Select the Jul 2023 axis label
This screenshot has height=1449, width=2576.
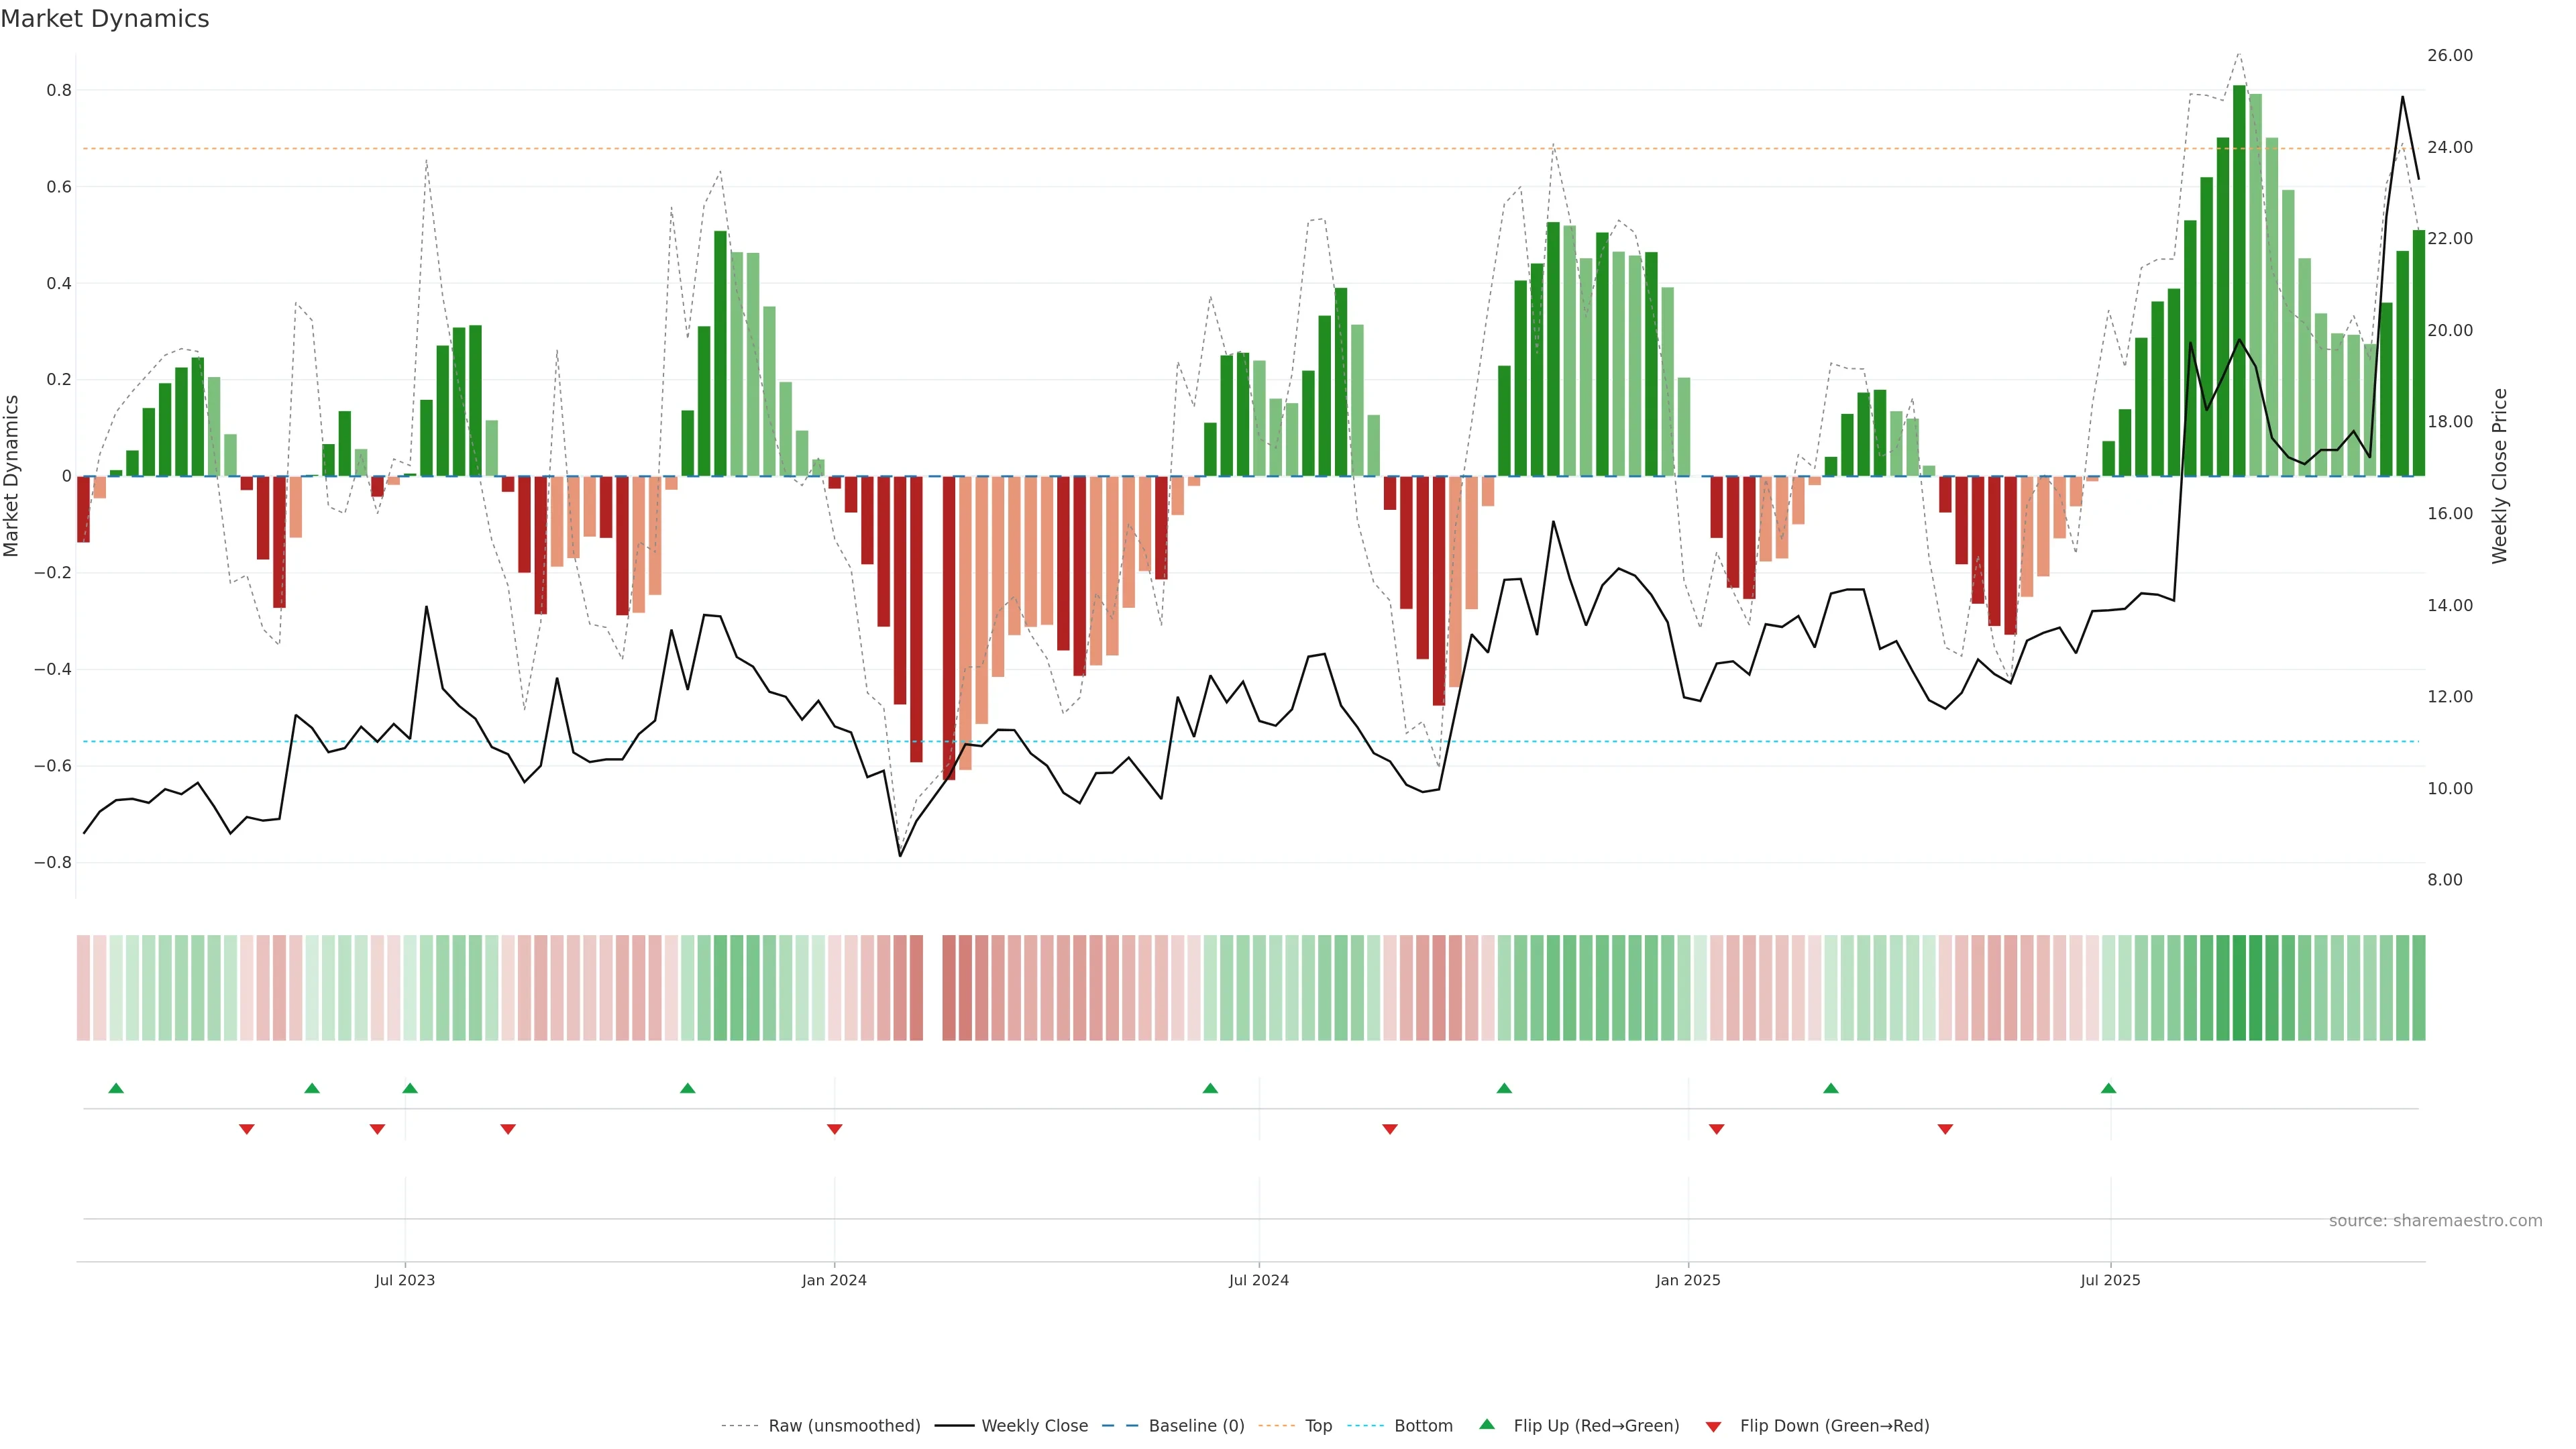(x=405, y=1280)
